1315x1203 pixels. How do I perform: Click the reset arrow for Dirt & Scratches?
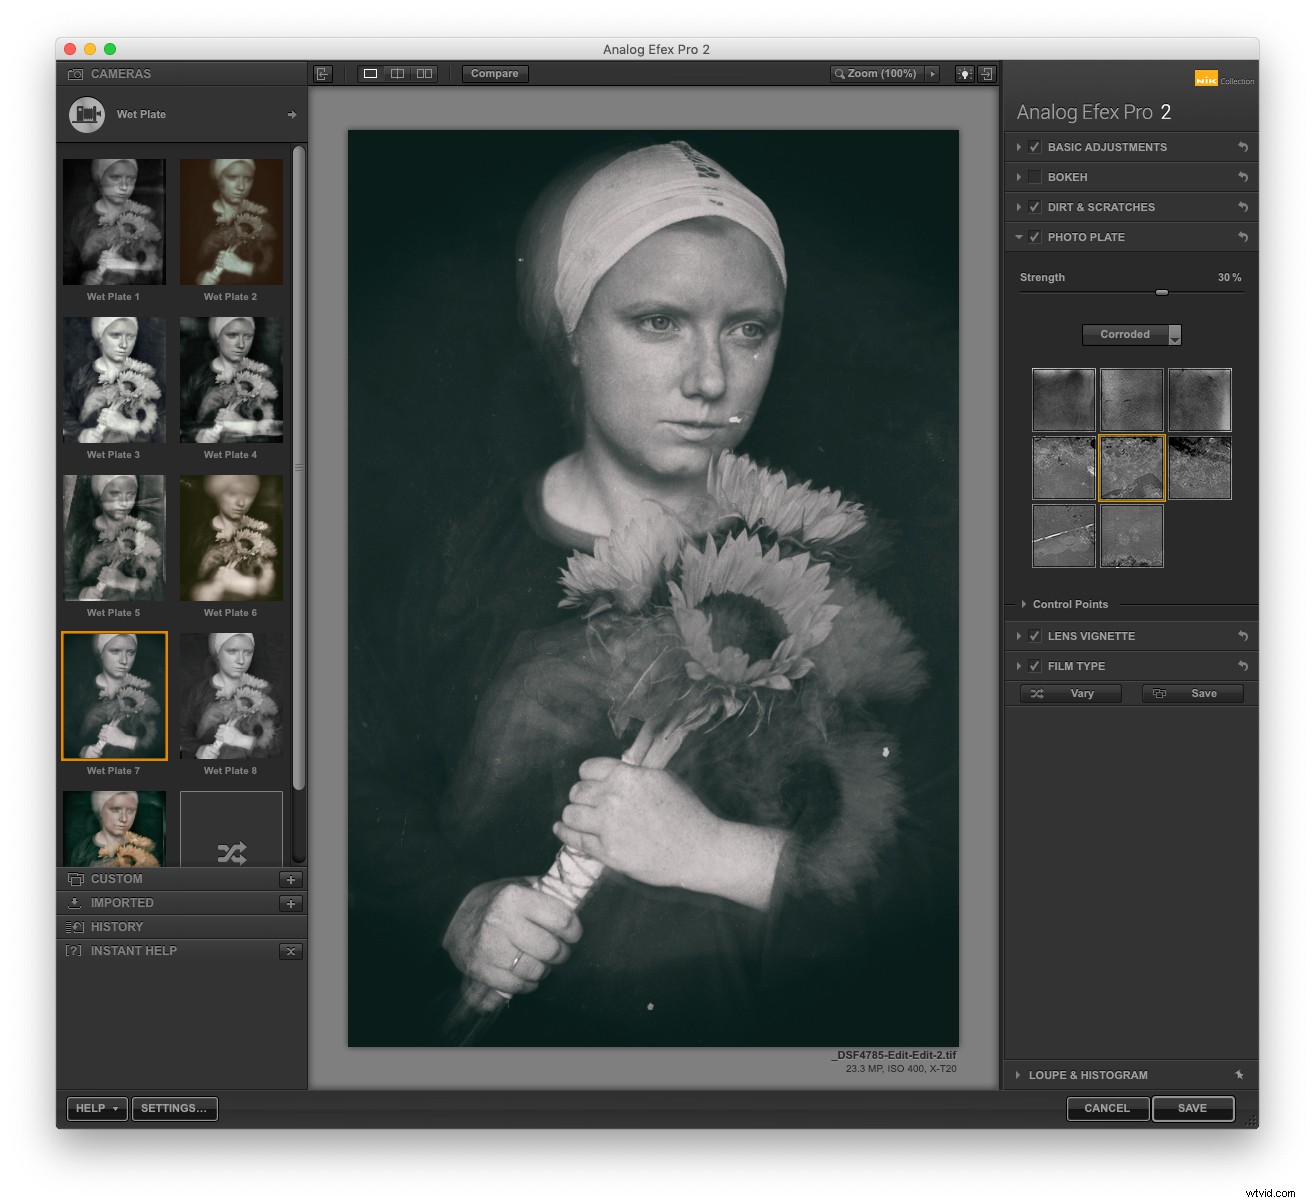pyautogui.click(x=1243, y=207)
